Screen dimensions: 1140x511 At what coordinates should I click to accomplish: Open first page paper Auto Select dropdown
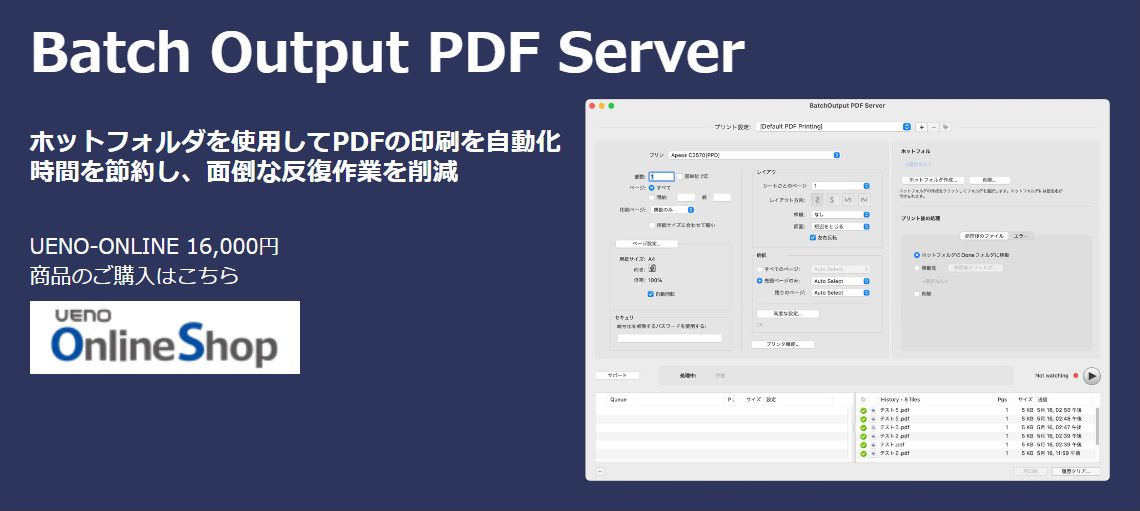pyautogui.click(x=840, y=281)
